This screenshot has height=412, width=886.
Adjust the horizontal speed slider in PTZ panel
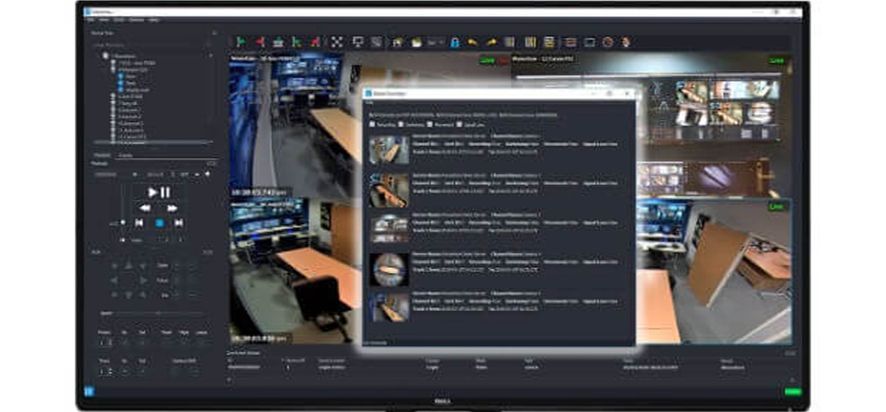coord(157,313)
